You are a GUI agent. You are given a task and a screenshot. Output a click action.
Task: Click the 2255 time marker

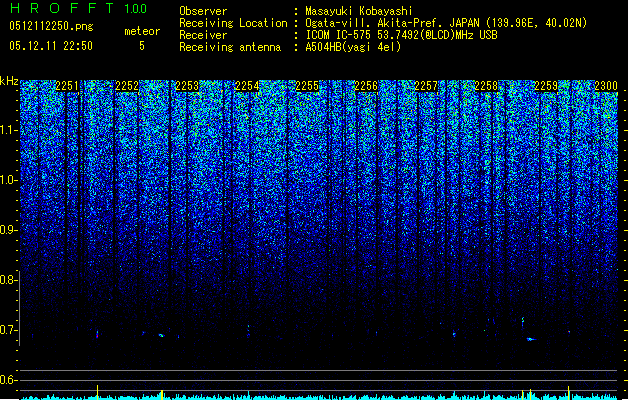click(x=307, y=86)
